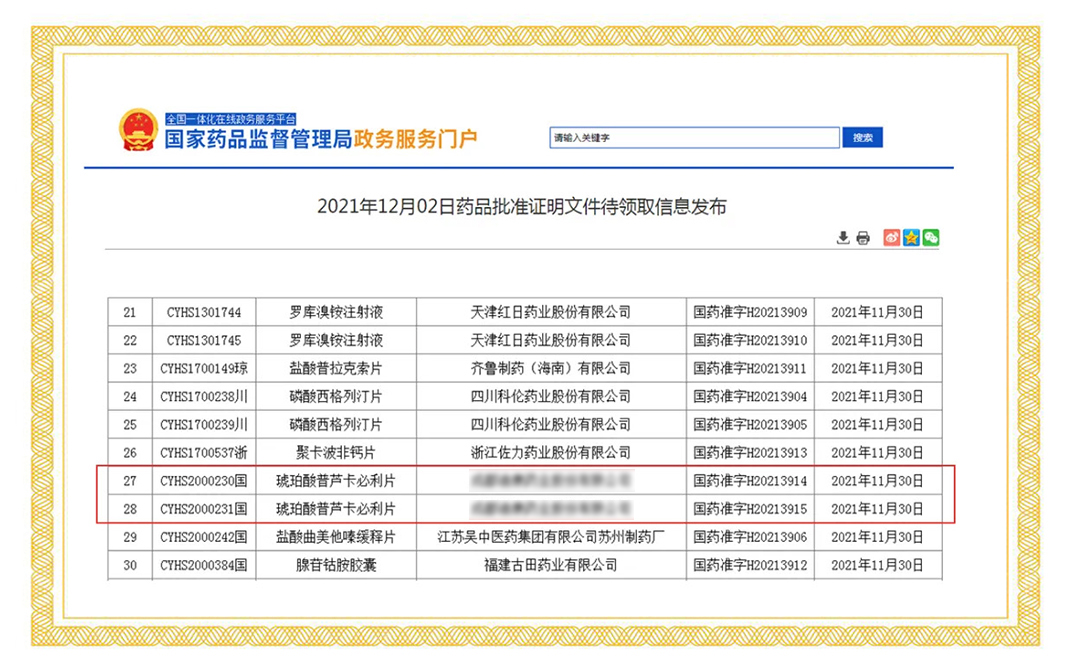Click acceptance number CYHS2000230国 in row 27
Screen dimensions: 1071x670
point(203,481)
